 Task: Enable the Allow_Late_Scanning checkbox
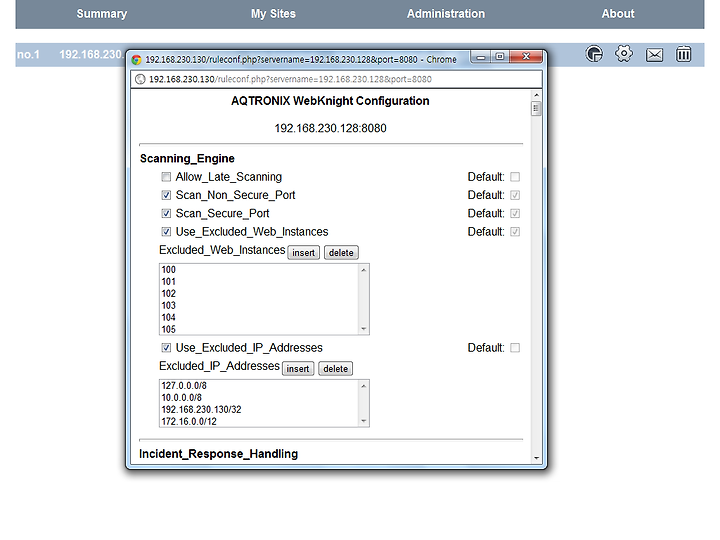[x=166, y=177]
